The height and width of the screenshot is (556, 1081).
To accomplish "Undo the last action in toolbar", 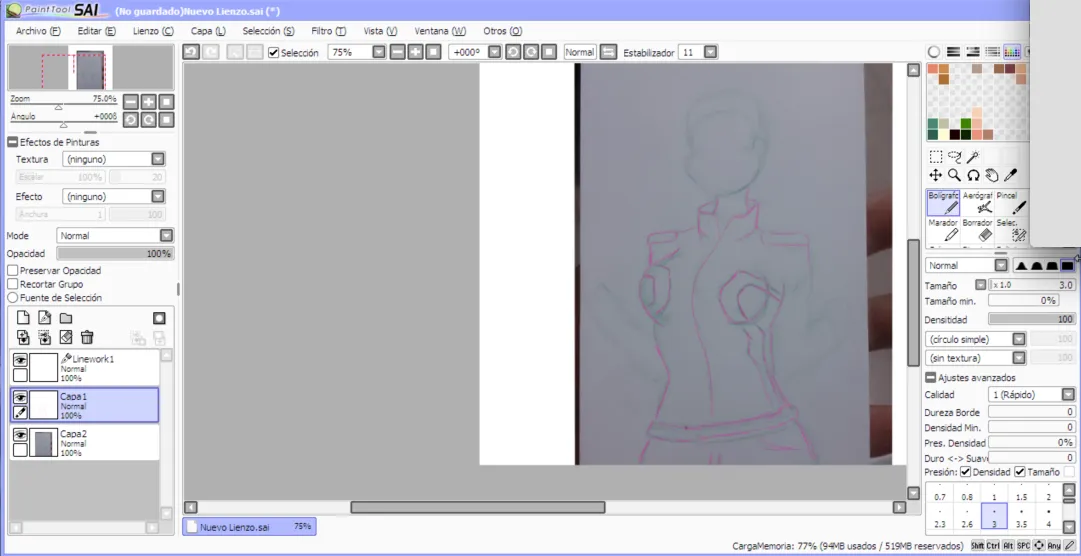I will point(191,52).
